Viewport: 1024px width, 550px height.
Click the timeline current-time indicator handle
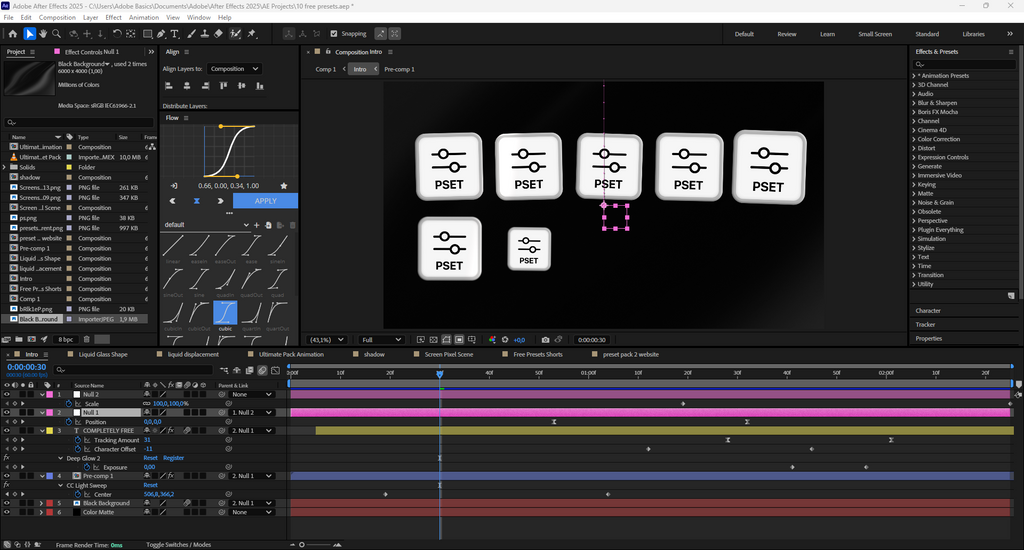(439, 374)
